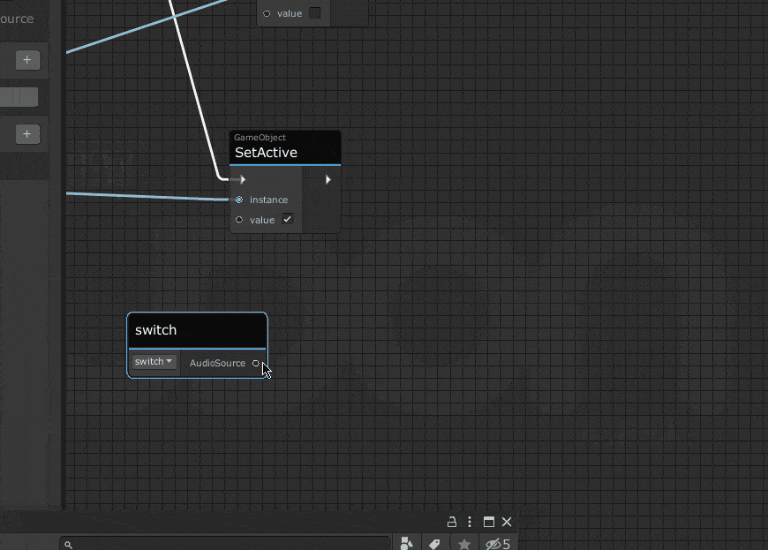
Task: Click the AudioSource output port on switch node
Action: [x=256, y=363]
